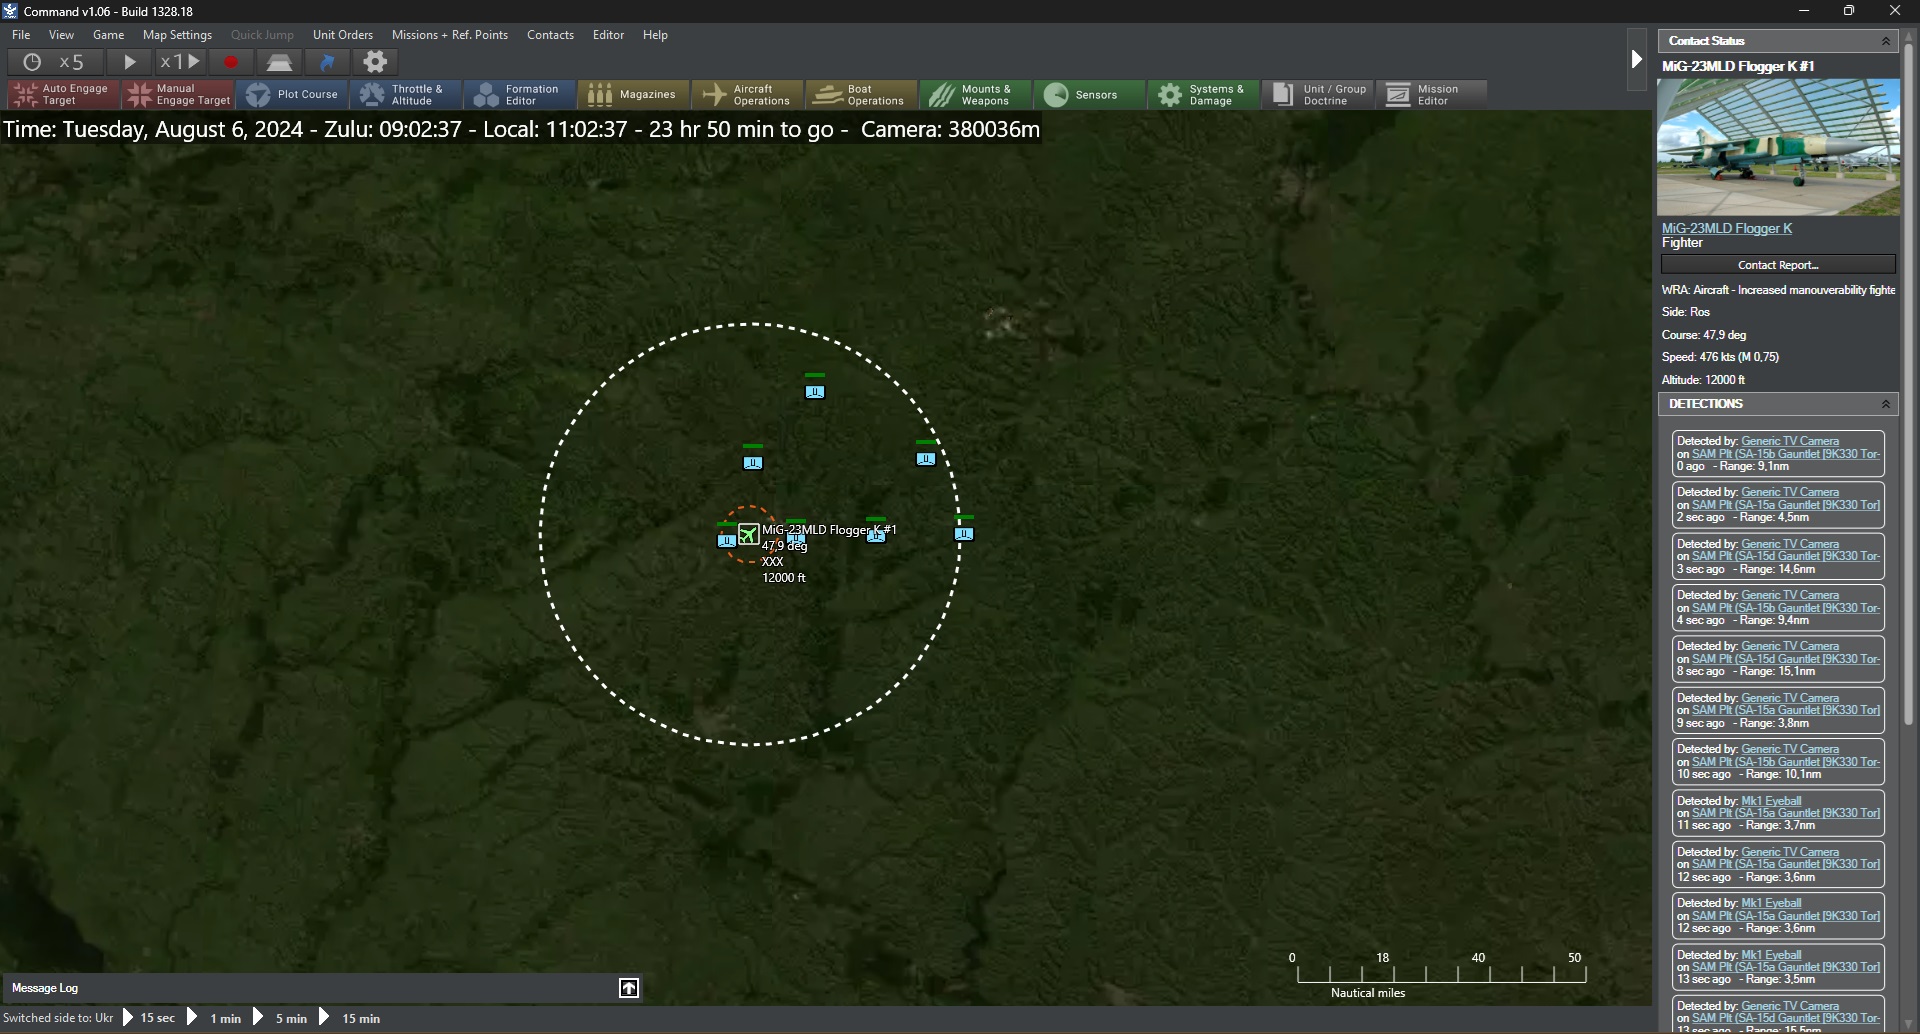
Task: Open Mk1 Eyeball link, Range 3,7nm detection
Action: pyautogui.click(x=1771, y=801)
